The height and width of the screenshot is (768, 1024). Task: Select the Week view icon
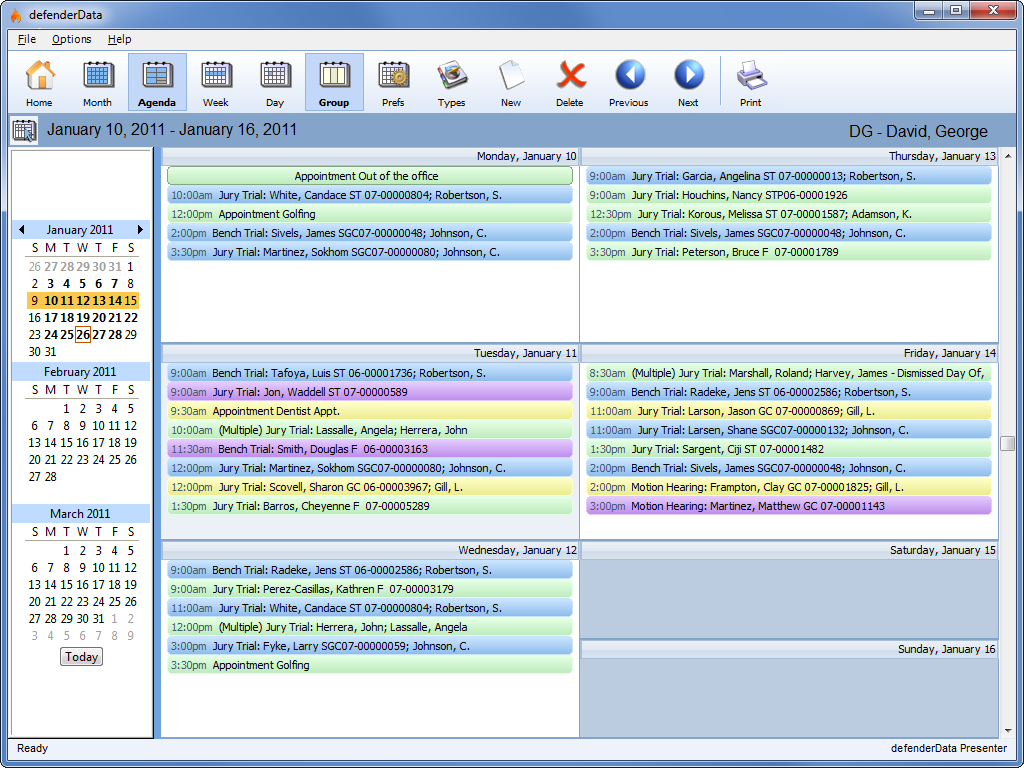216,82
